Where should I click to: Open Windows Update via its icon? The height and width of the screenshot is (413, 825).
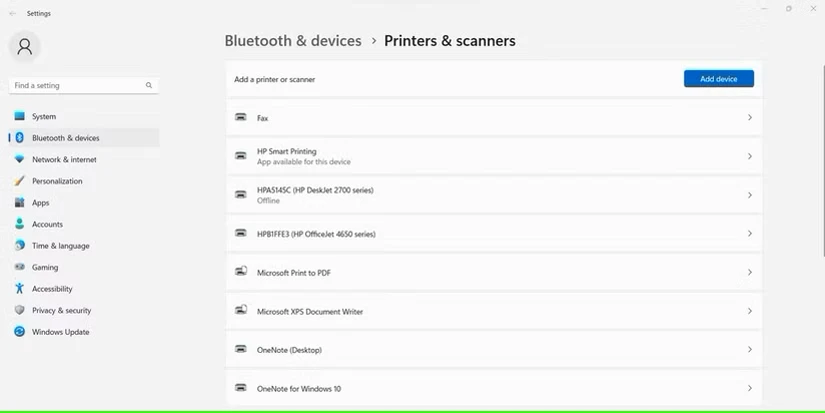coord(19,331)
